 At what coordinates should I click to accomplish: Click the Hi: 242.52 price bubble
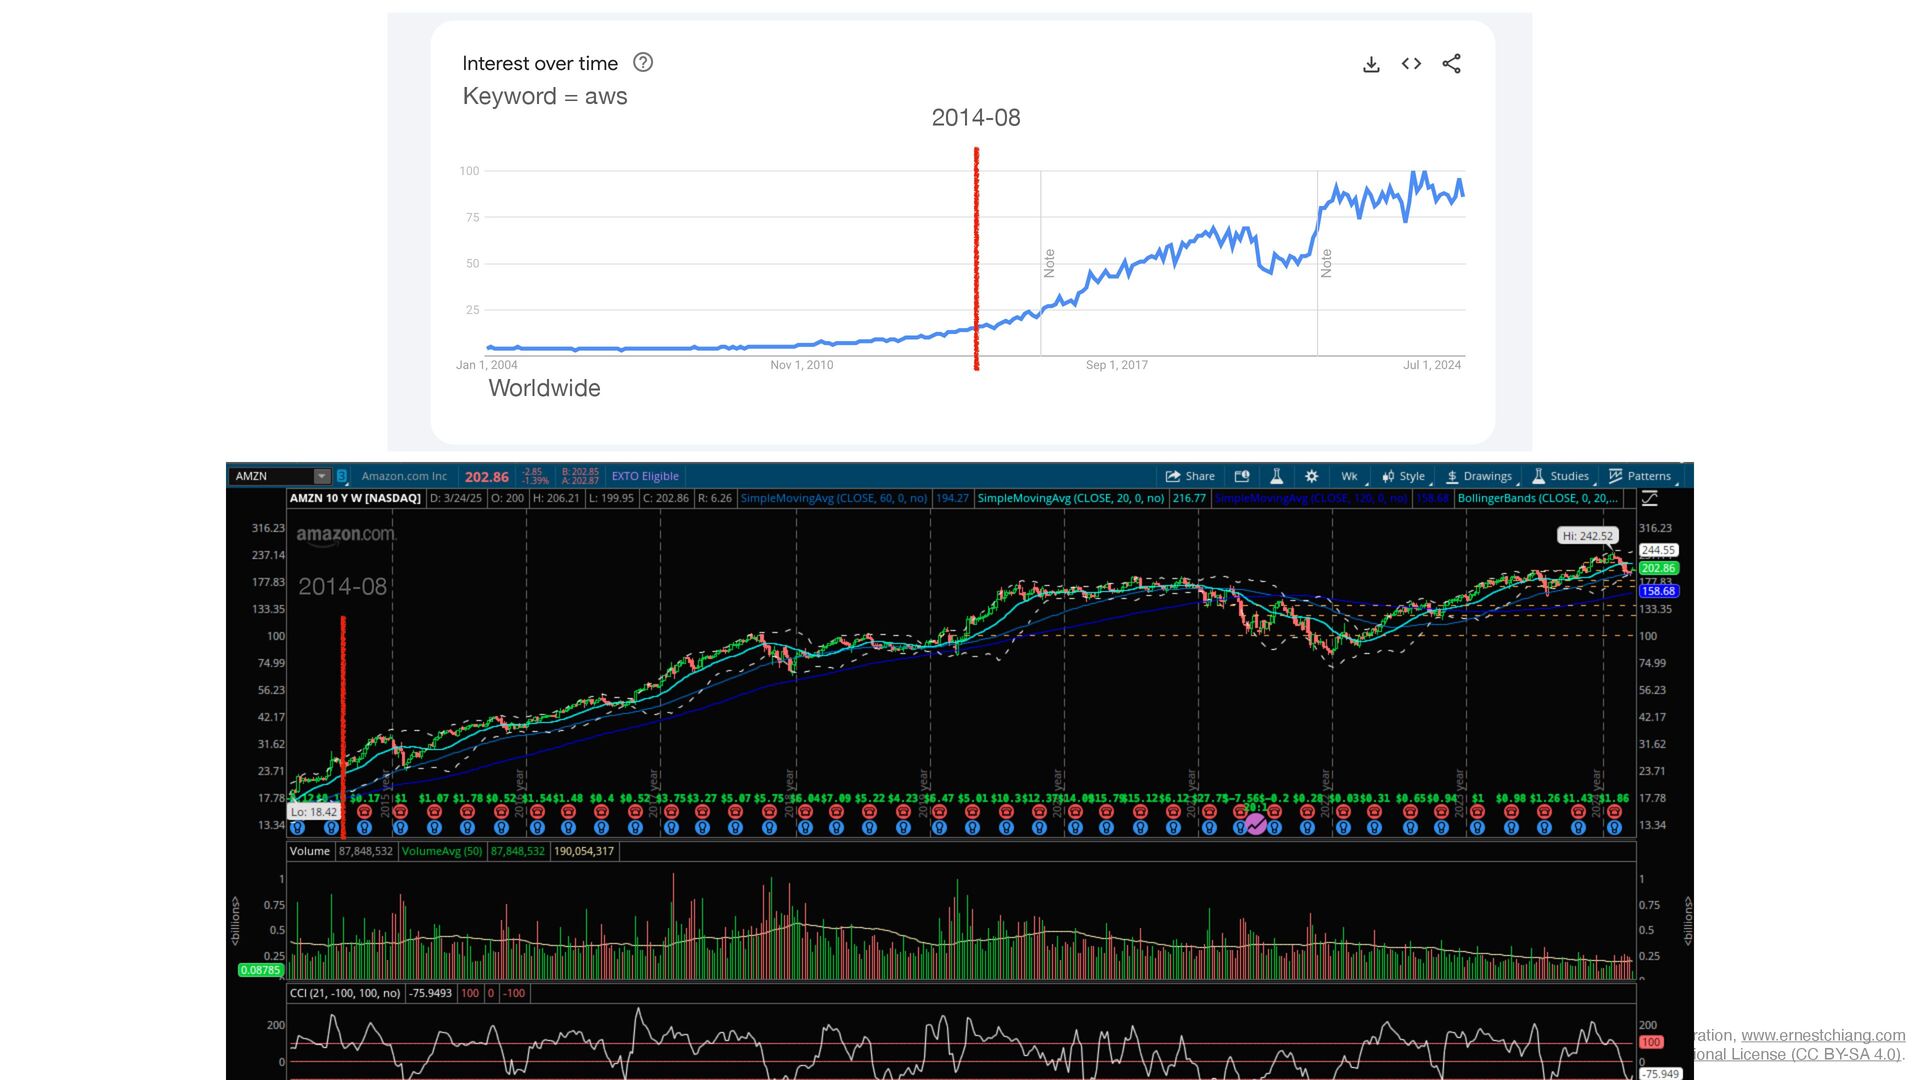click(1588, 536)
